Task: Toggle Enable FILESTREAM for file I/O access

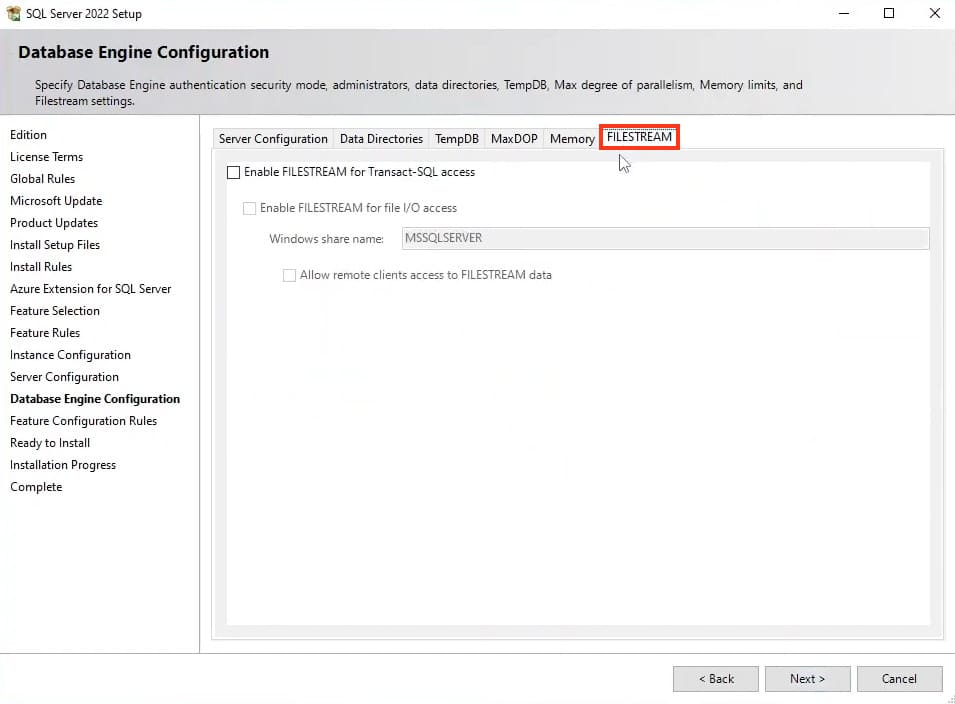Action: click(x=250, y=208)
